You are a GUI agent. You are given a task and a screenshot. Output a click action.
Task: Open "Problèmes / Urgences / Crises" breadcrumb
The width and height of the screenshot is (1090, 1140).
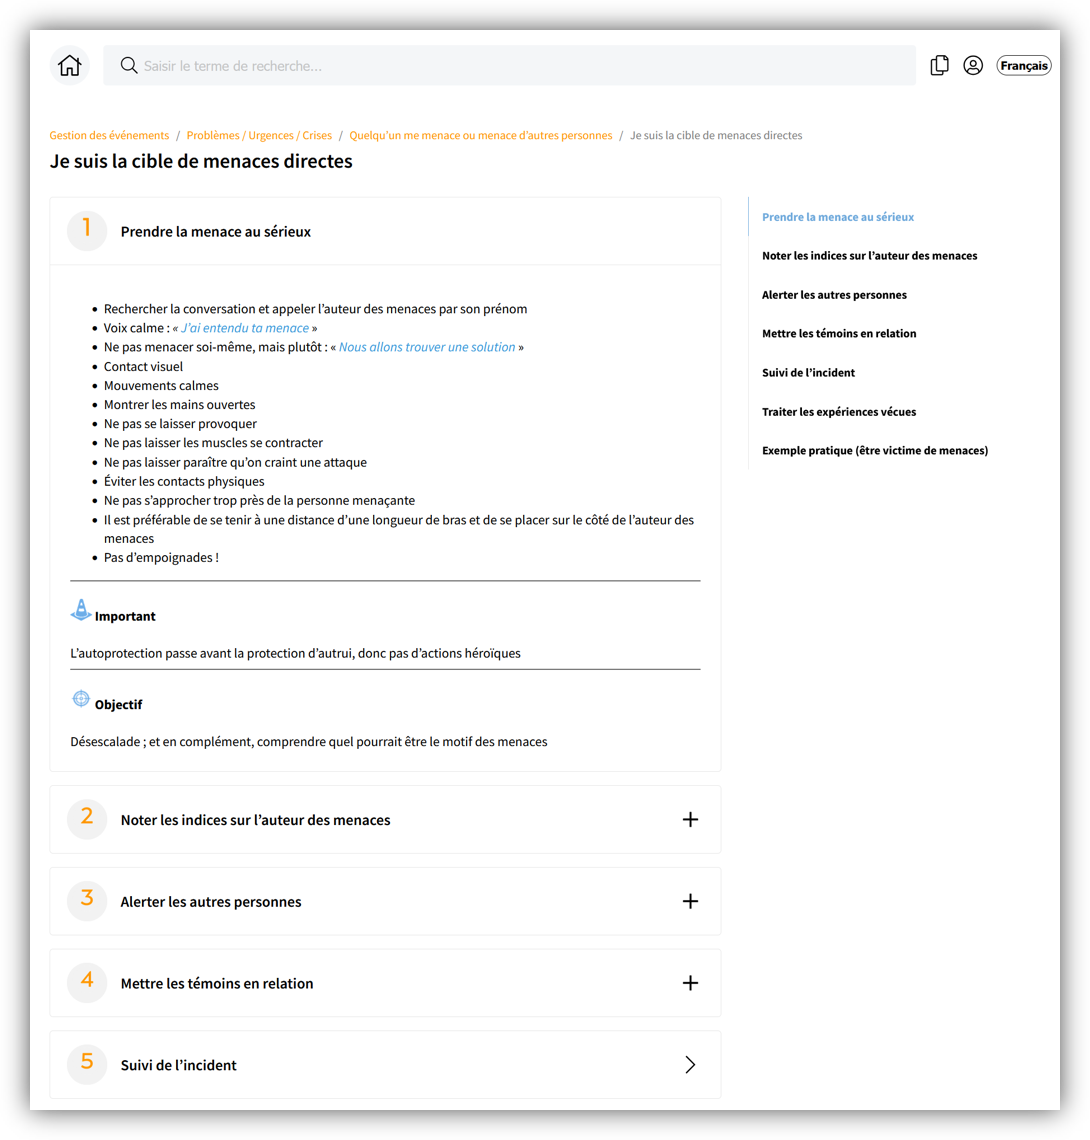click(x=259, y=136)
